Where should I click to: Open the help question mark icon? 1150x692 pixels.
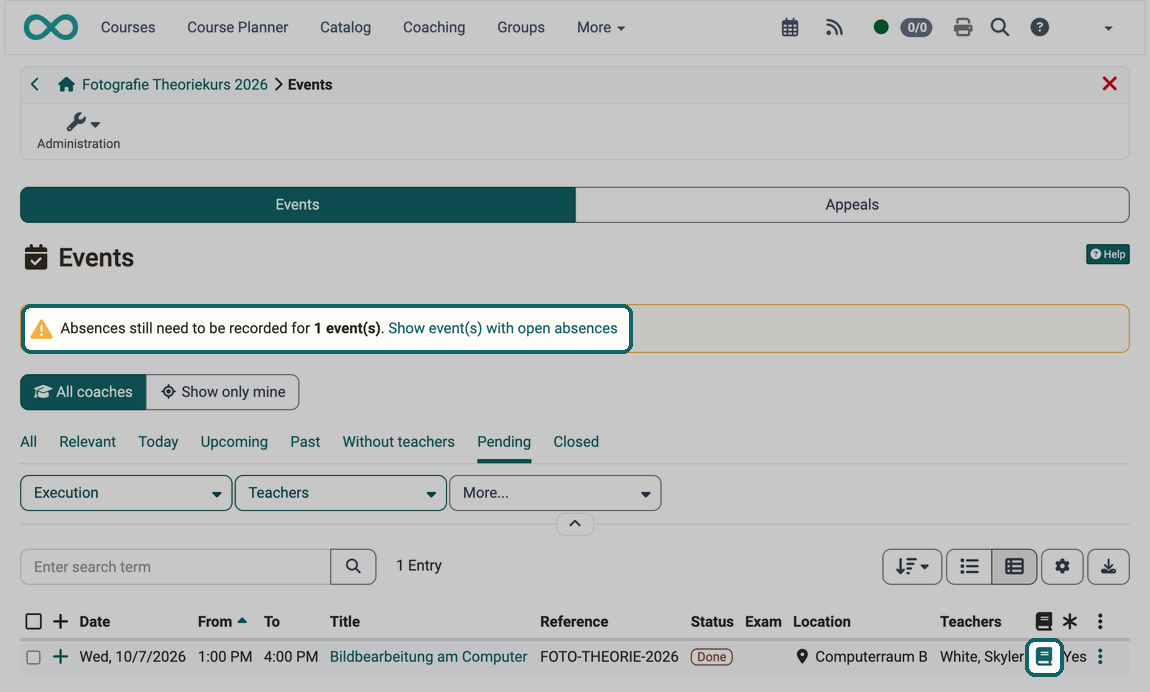point(1039,28)
